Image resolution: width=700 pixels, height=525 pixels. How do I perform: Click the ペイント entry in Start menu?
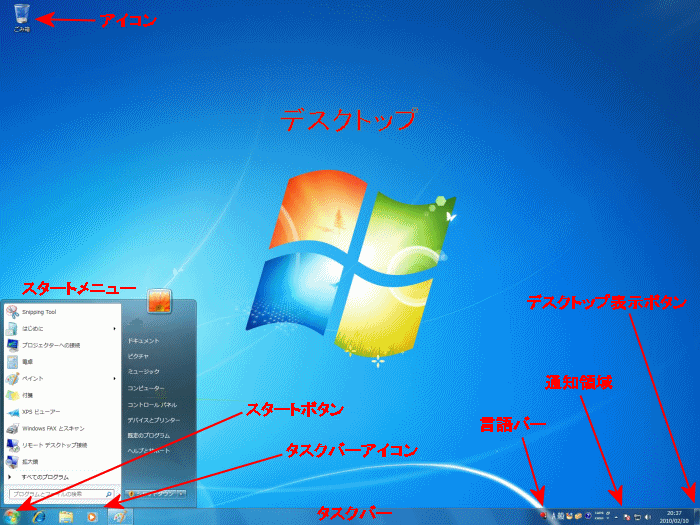[62, 378]
